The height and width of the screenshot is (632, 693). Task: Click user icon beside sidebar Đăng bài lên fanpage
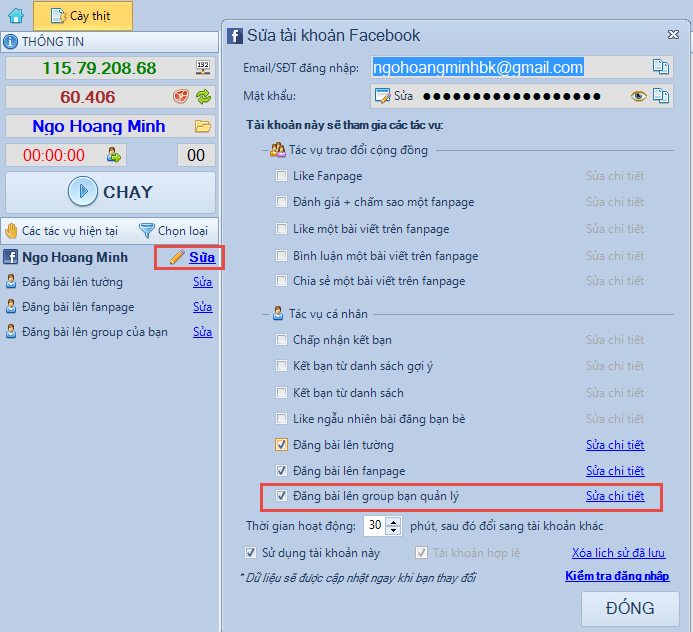click(11, 307)
